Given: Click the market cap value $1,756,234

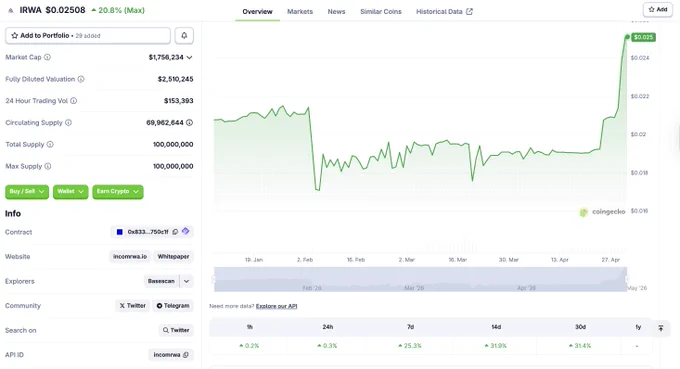Looking at the screenshot, I should (x=166, y=57).
